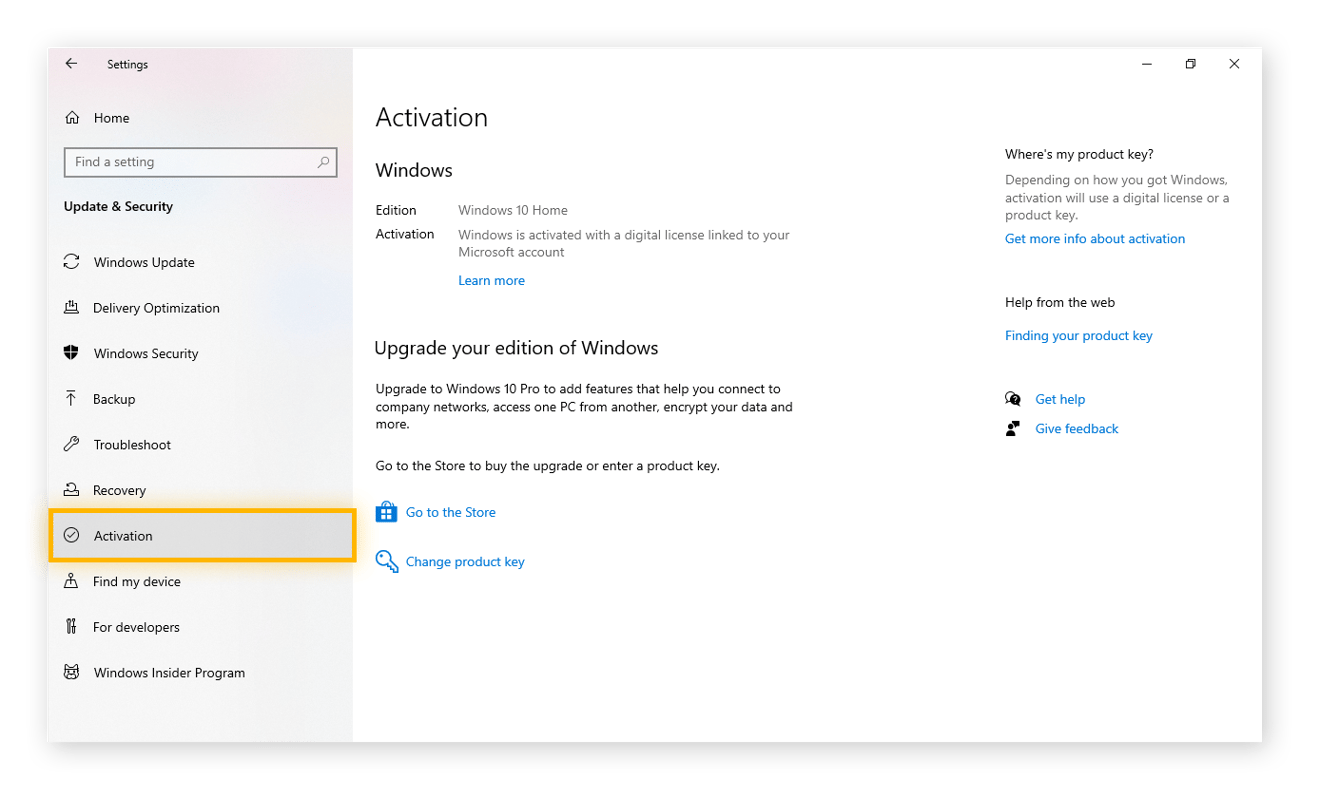Select the Find my device location icon
This screenshot has height=798, width=1320.
(x=71, y=581)
